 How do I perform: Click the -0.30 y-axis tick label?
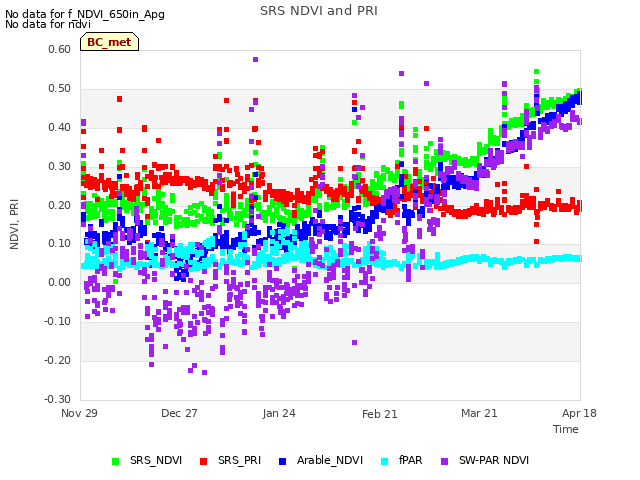pos(58,399)
